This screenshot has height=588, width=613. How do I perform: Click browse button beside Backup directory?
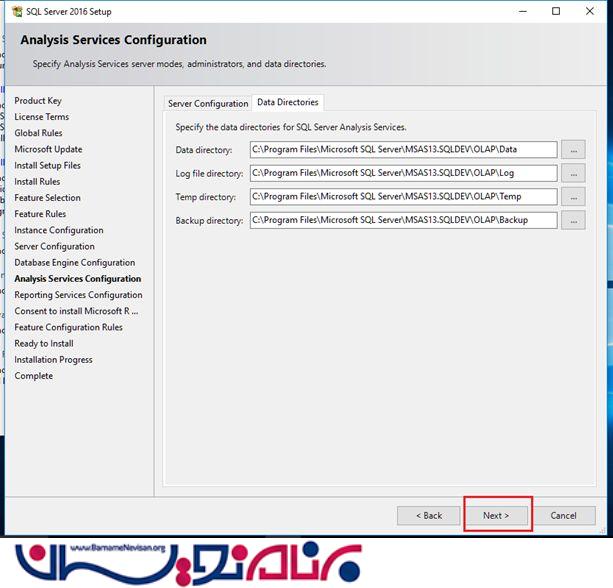573,220
